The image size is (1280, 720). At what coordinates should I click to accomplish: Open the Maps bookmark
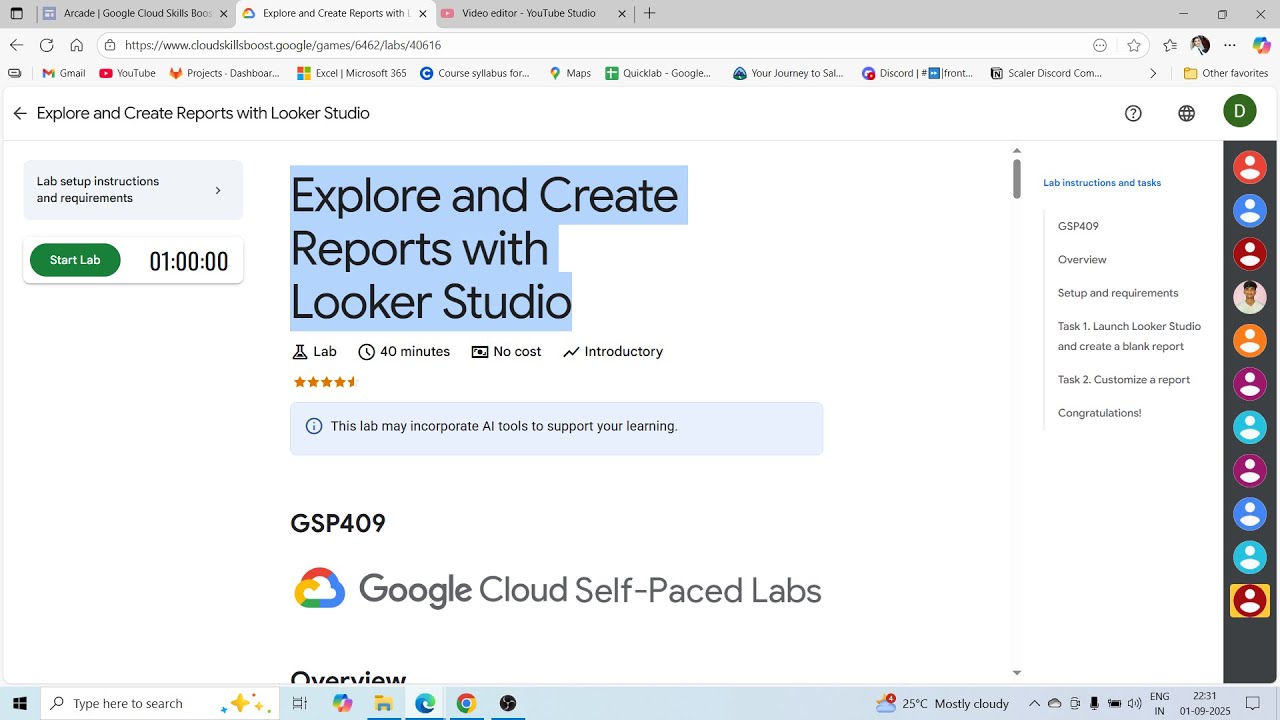point(569,73)
